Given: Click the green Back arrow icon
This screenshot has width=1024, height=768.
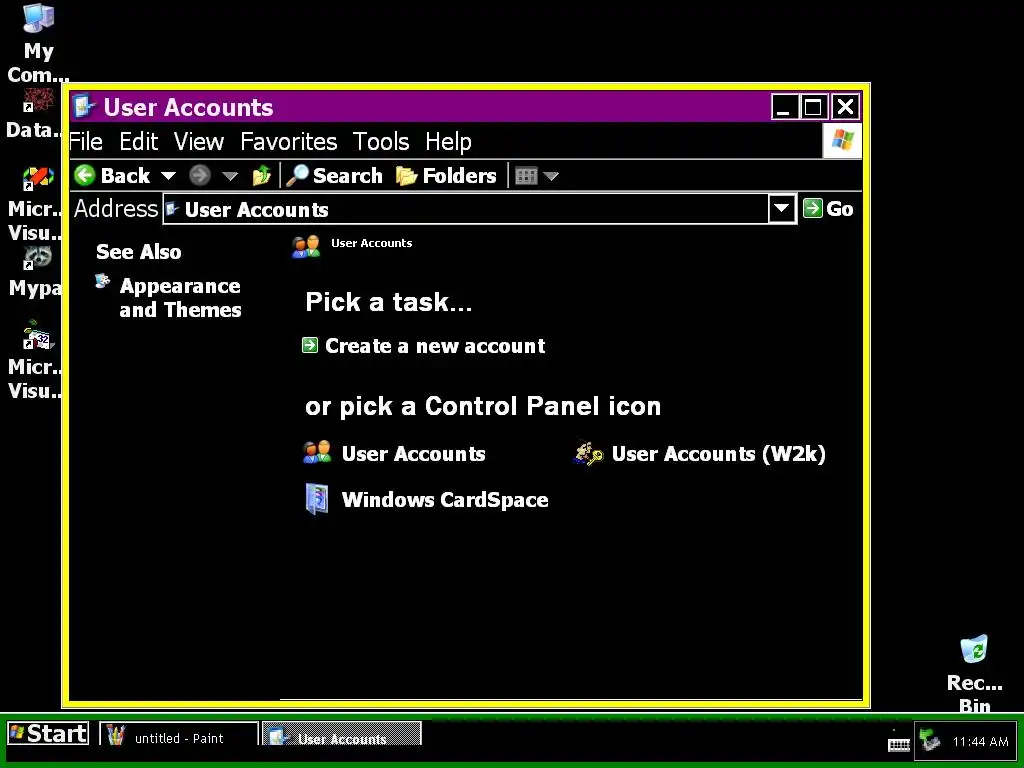Looking at the screenshot, I should (85, 175).
